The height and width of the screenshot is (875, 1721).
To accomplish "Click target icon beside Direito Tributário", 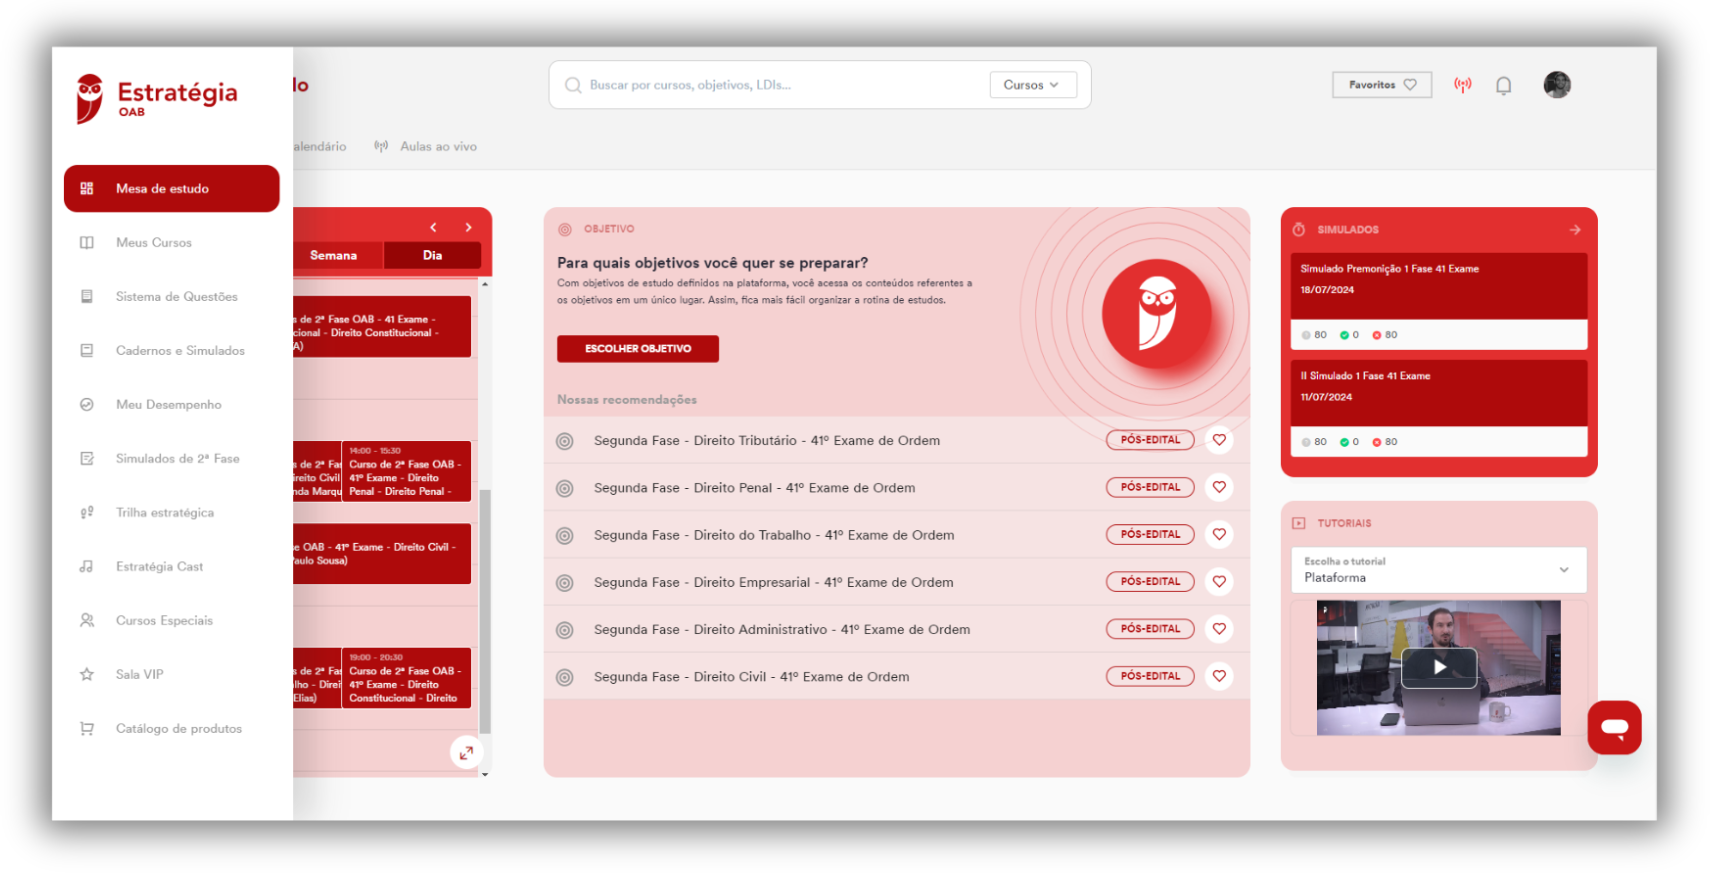I will (565, 441).
